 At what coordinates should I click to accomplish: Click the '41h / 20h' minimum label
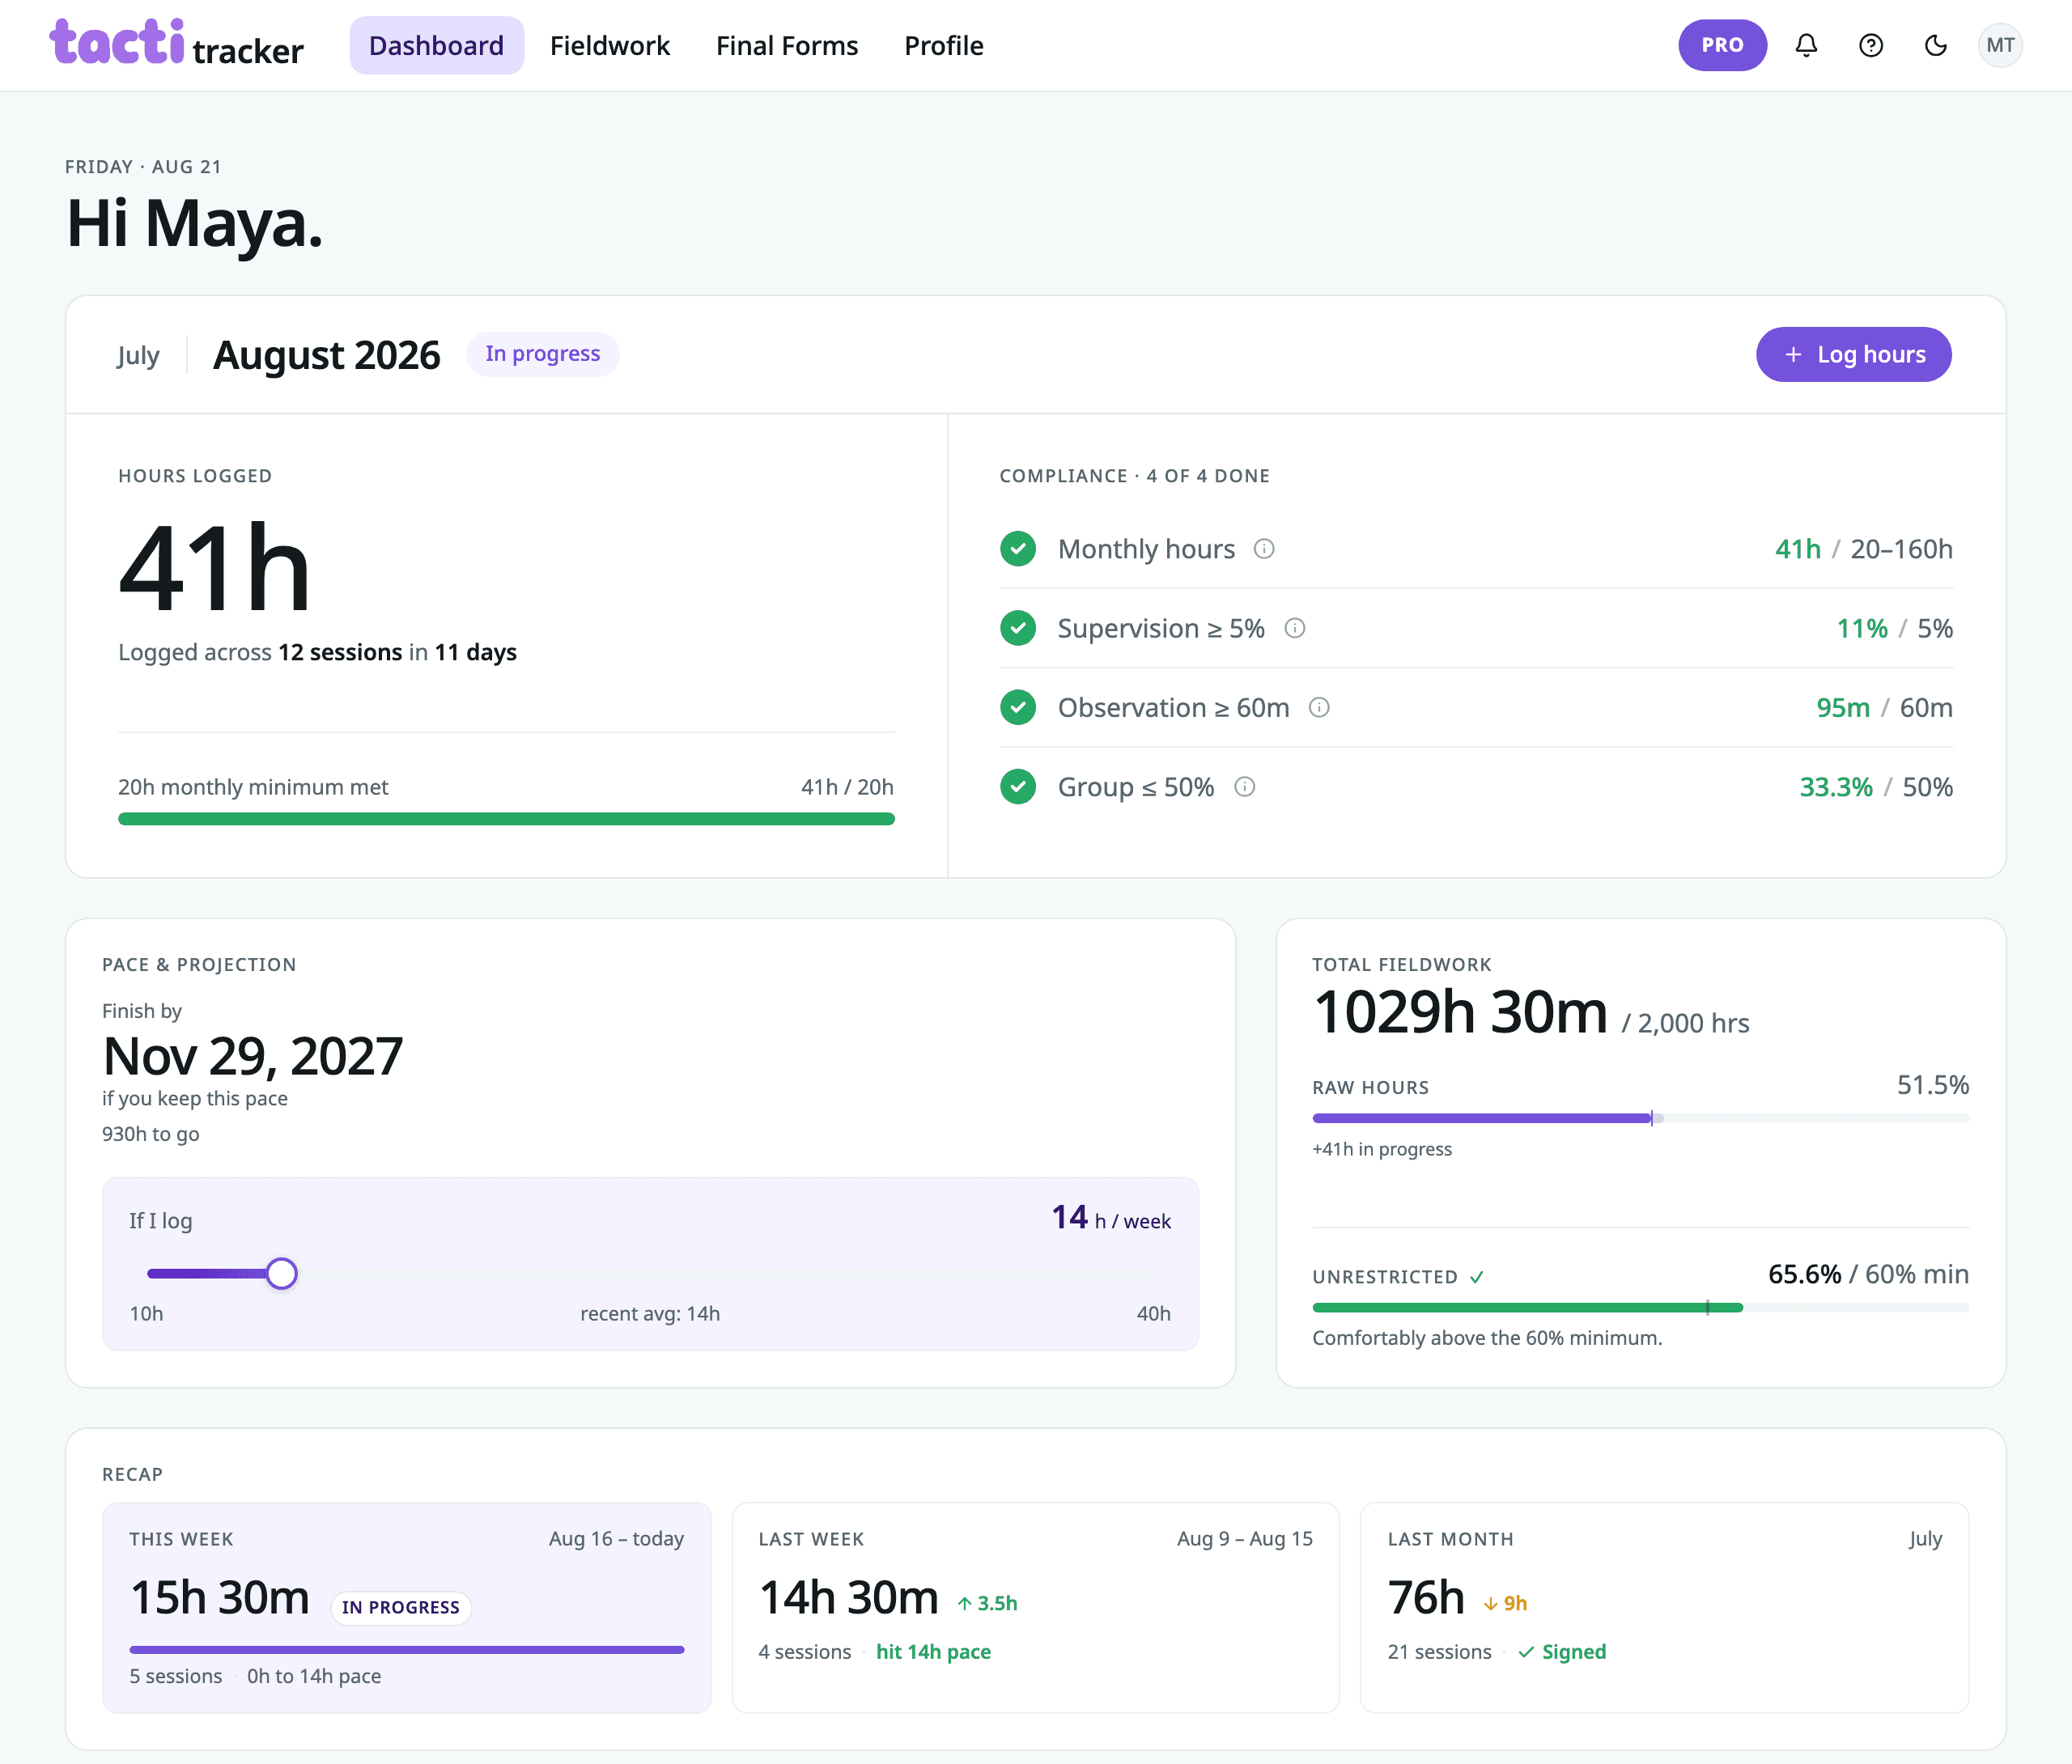point(847,787)
